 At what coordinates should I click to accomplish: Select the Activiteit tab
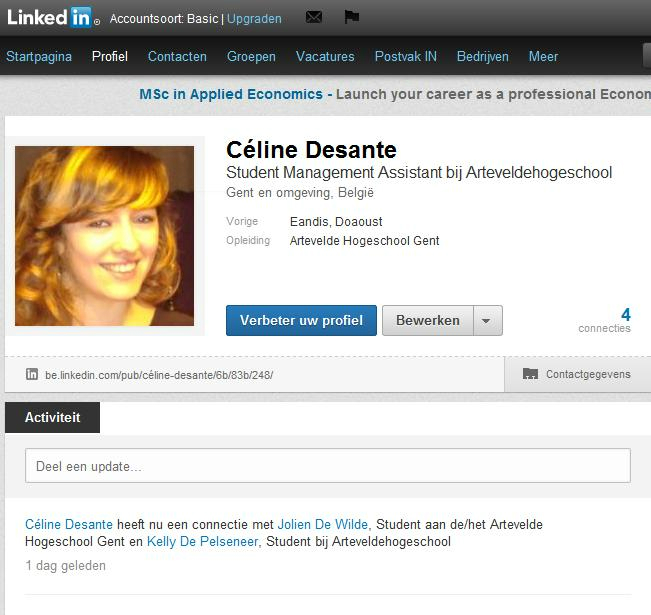pos(52,418)
